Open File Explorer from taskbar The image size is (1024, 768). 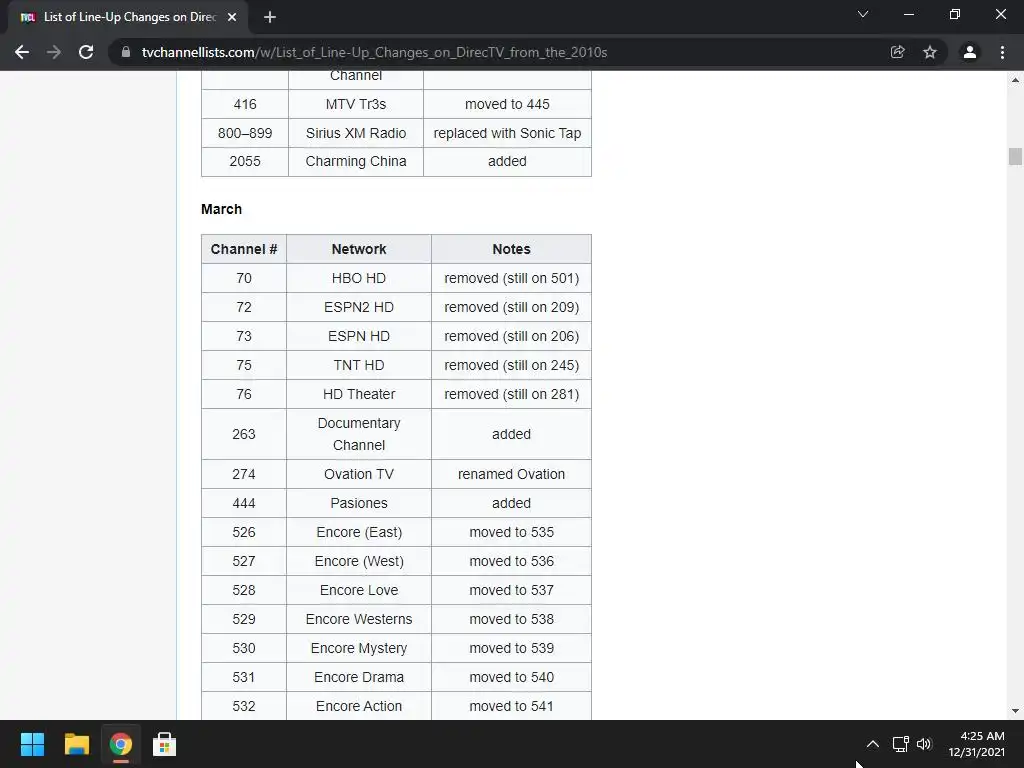coord(76,744)
